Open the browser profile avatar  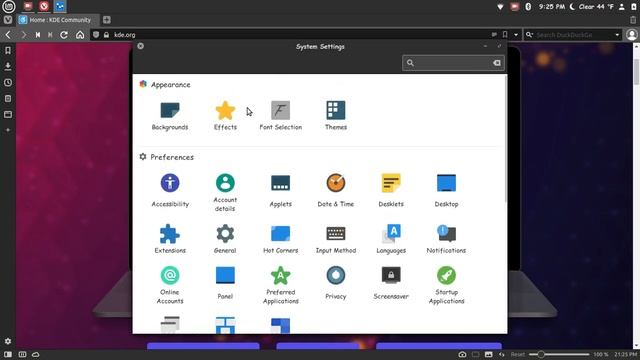[632, 35]
